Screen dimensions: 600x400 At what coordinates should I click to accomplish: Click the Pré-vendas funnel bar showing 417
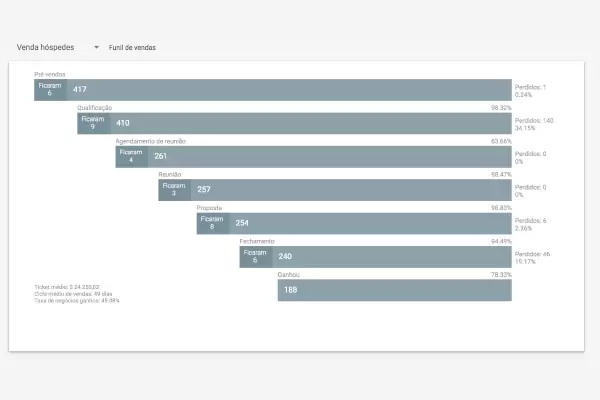click(x=290, y=90)
